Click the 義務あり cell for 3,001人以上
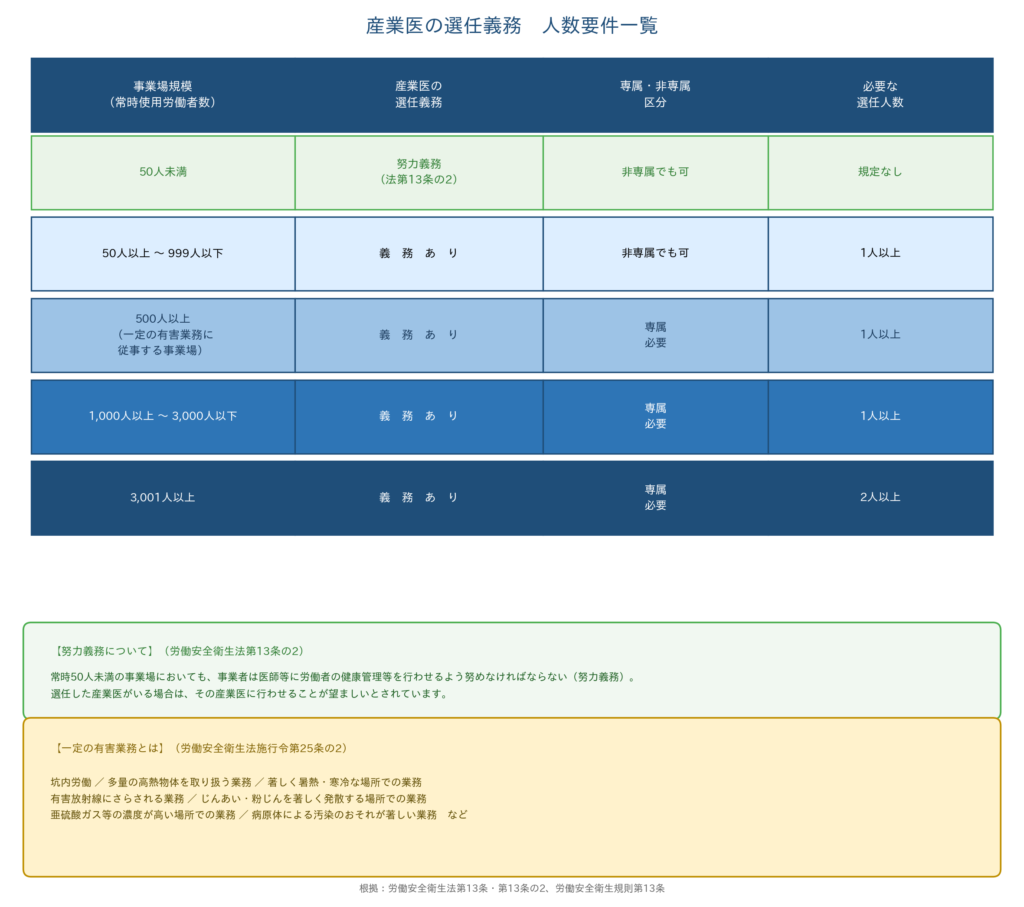The image size is (1024, 907). 418,497
